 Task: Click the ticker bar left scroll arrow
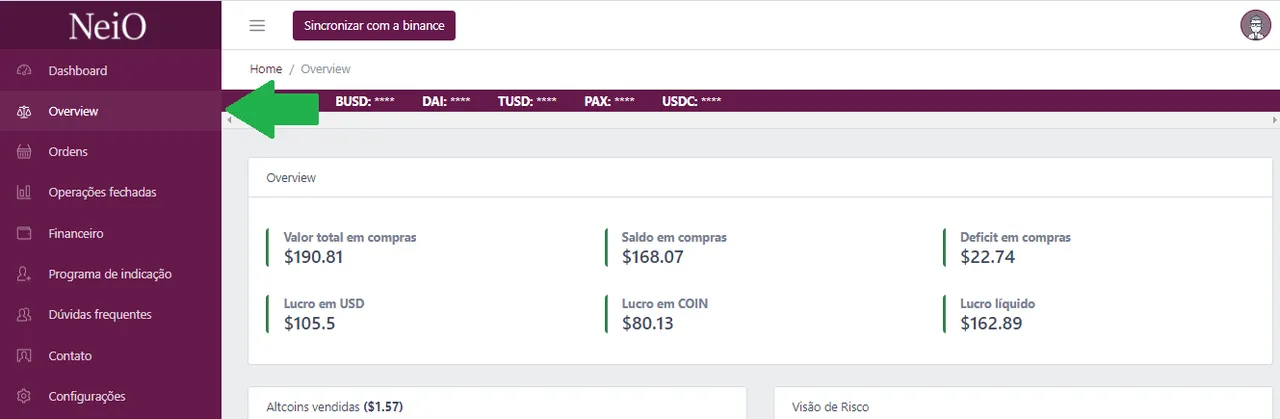pos(229,120)
